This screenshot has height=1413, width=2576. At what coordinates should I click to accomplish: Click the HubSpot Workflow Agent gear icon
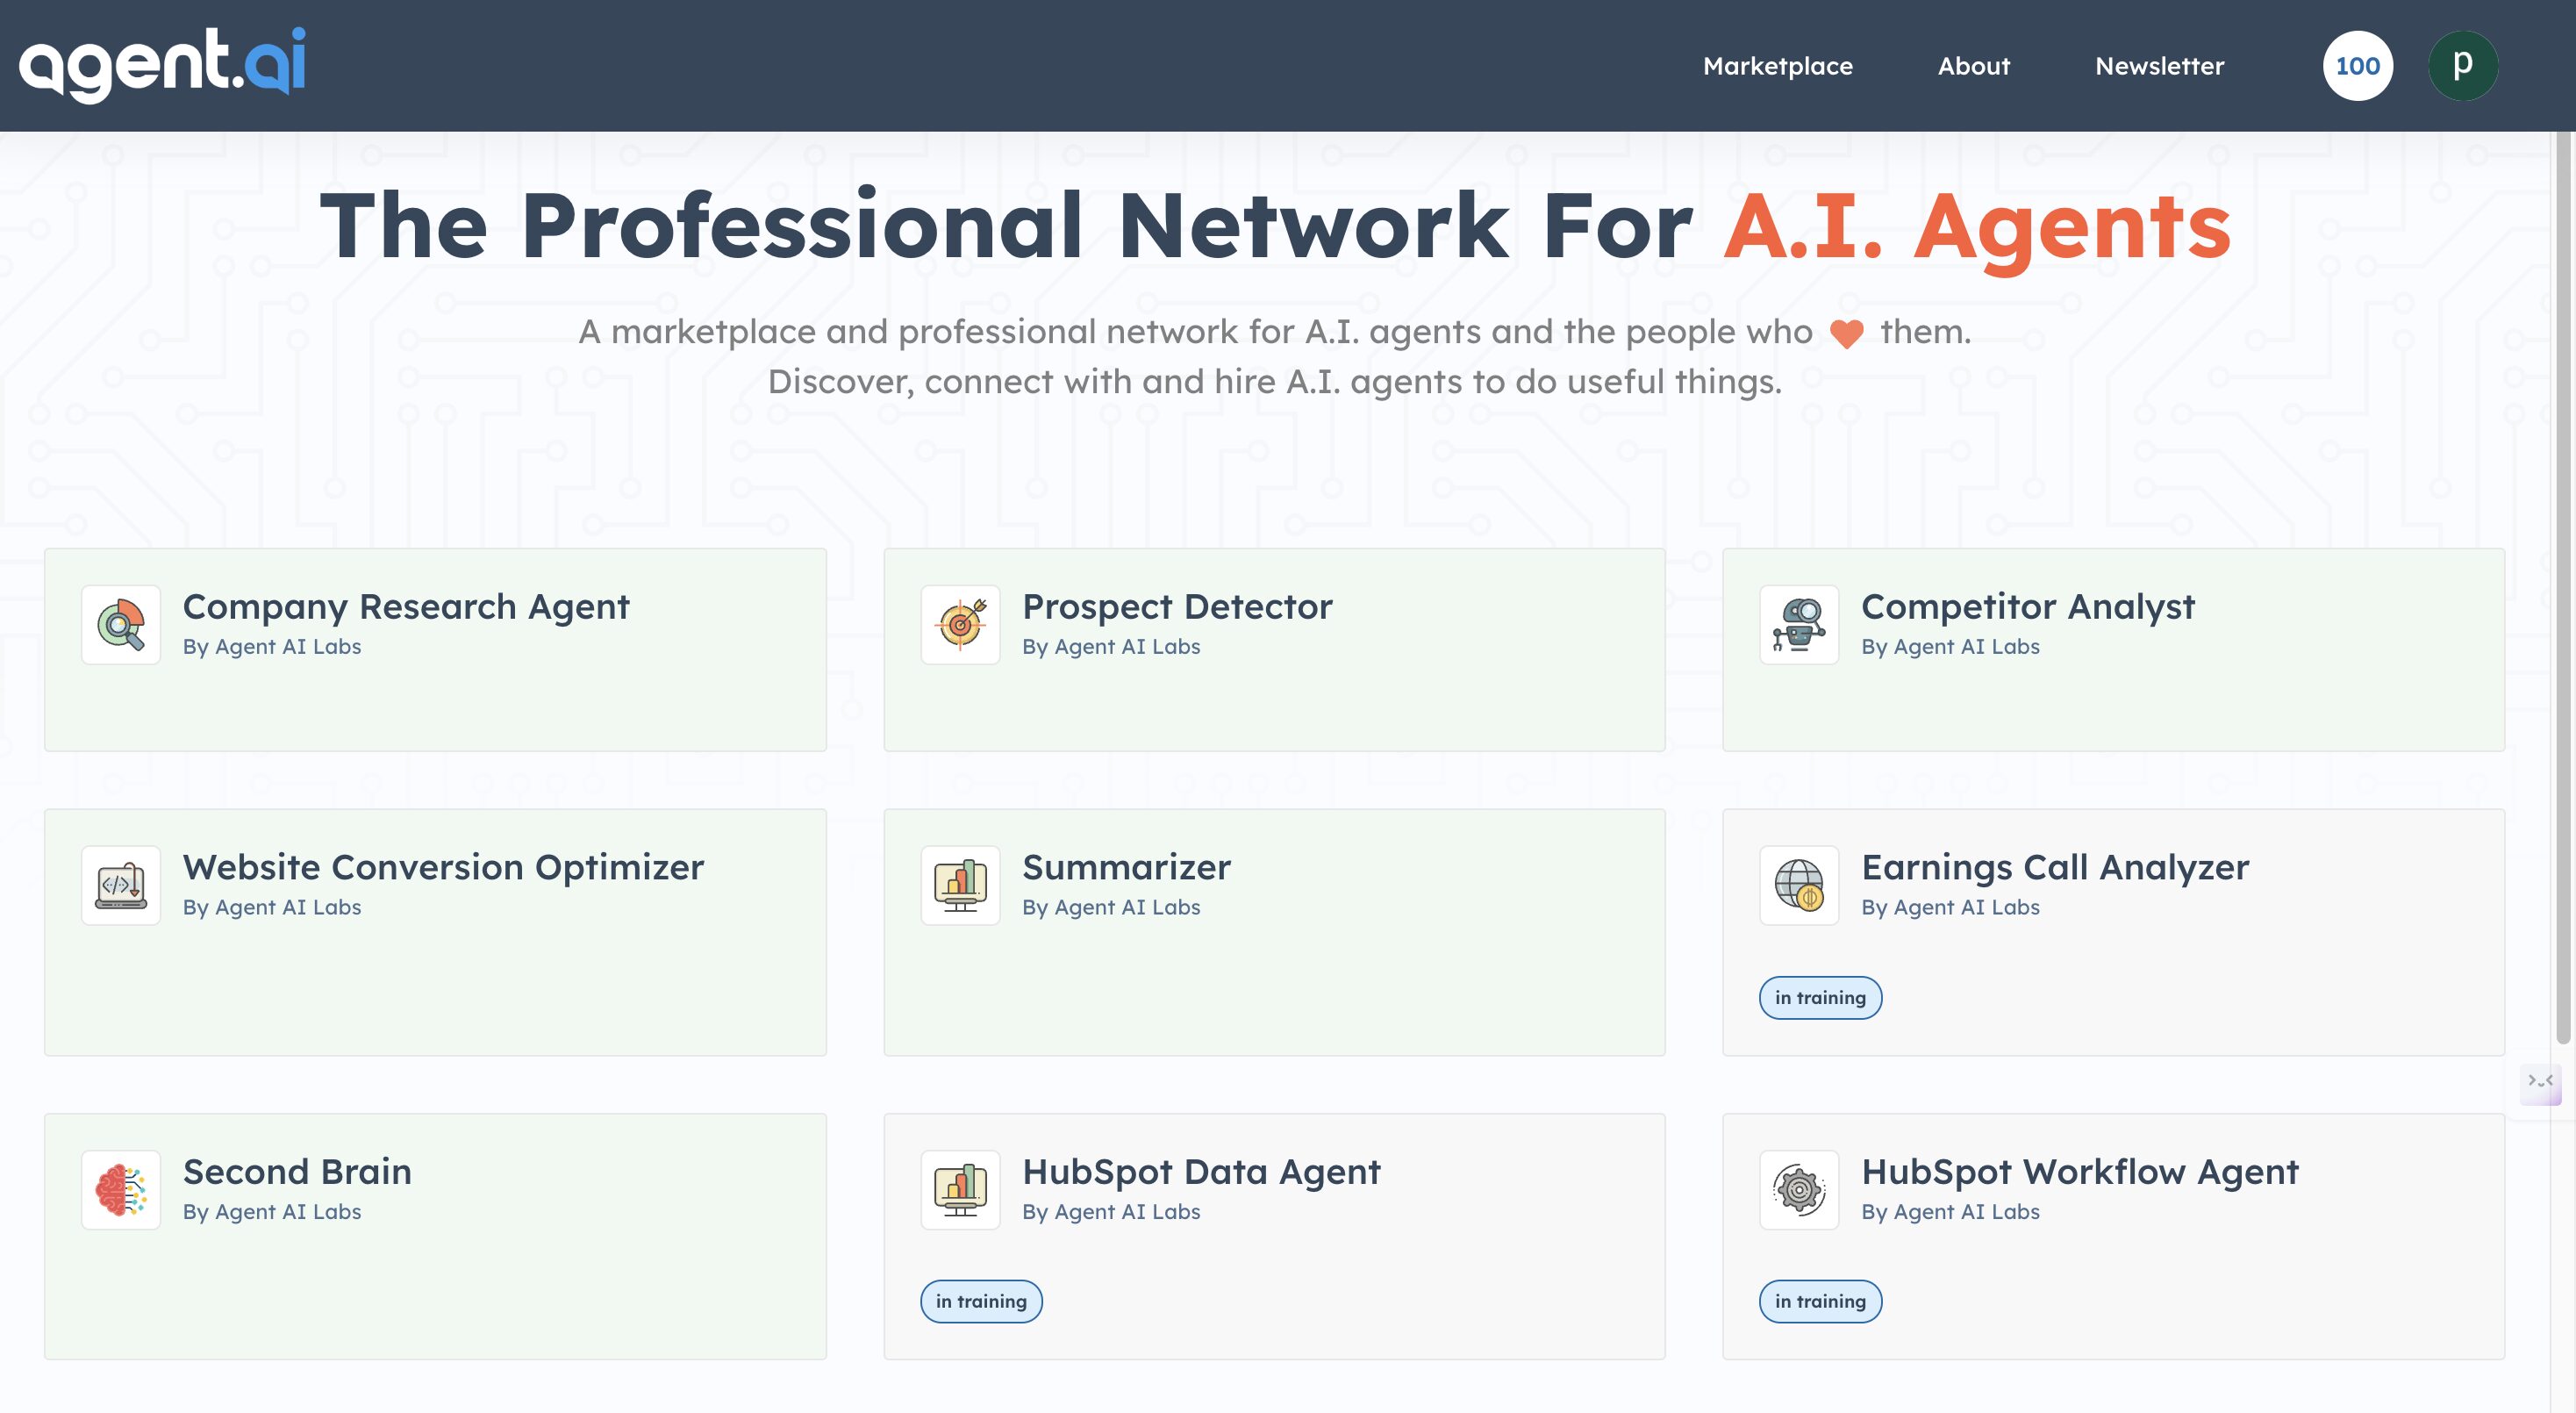[1799, 1190]
